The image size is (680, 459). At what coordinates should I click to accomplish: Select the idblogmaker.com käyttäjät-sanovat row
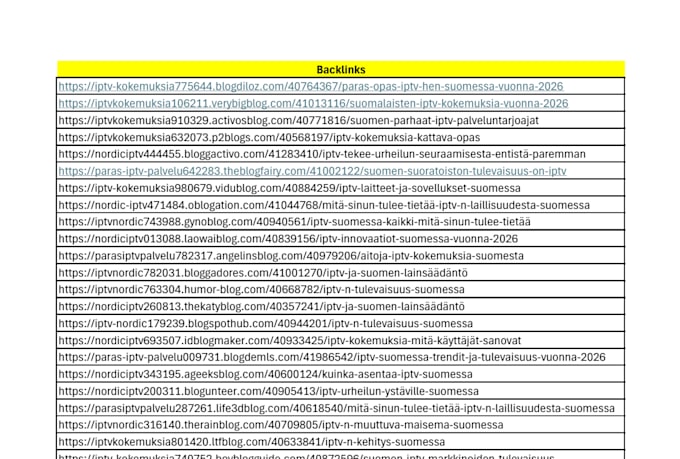340,340
